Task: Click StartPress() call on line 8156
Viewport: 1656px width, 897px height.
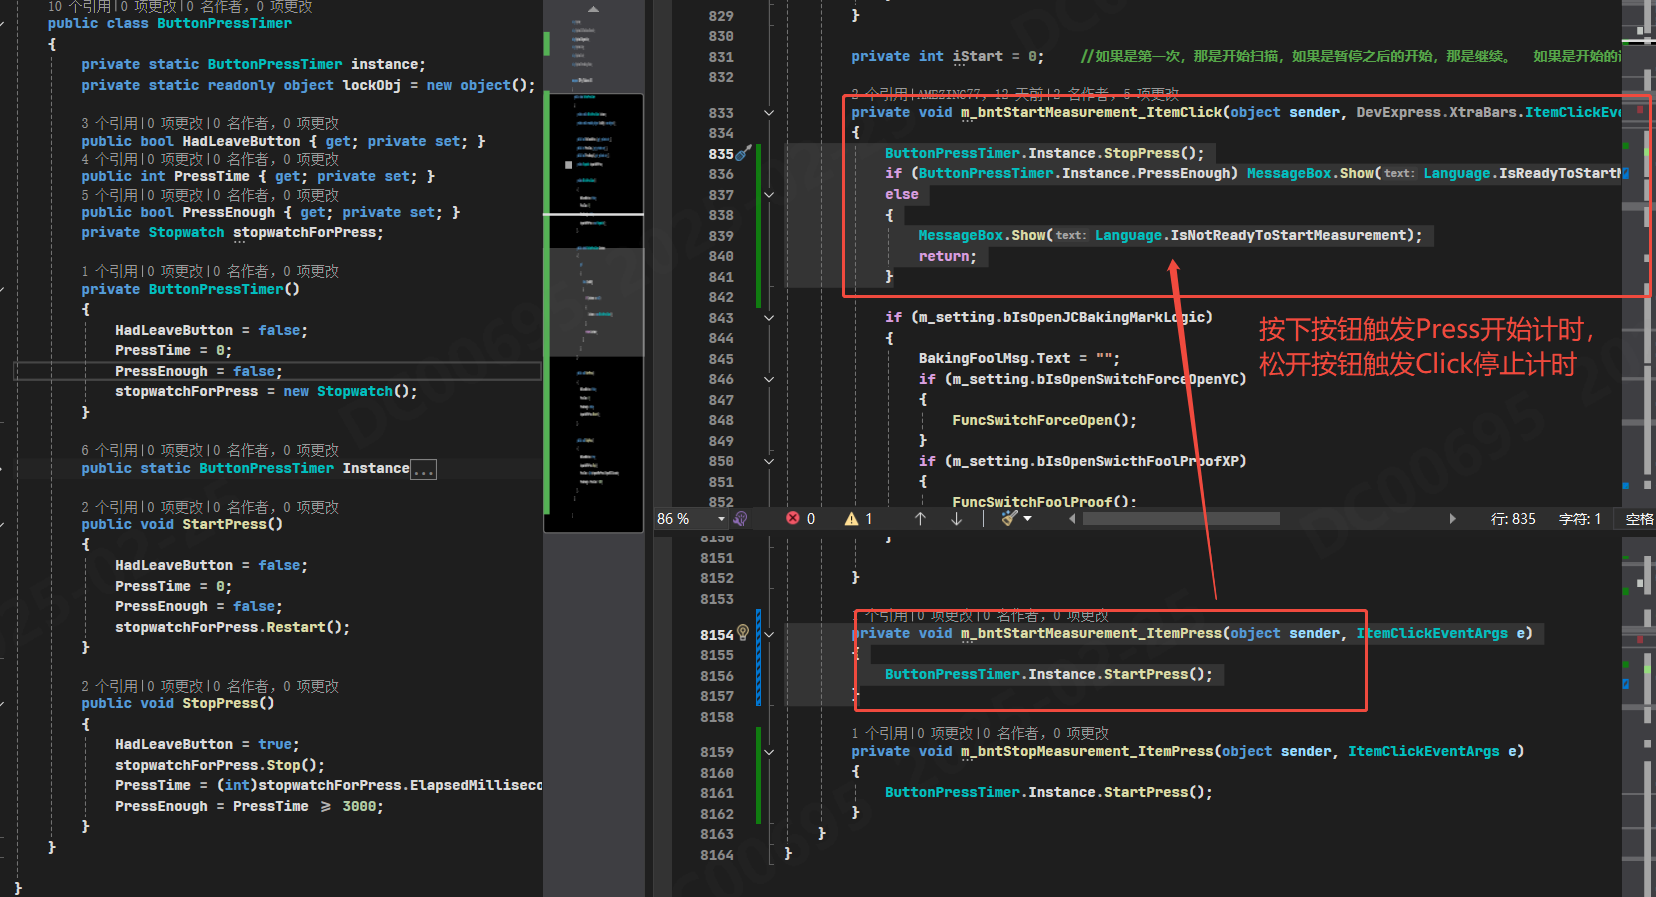Action: (1154, 674)
